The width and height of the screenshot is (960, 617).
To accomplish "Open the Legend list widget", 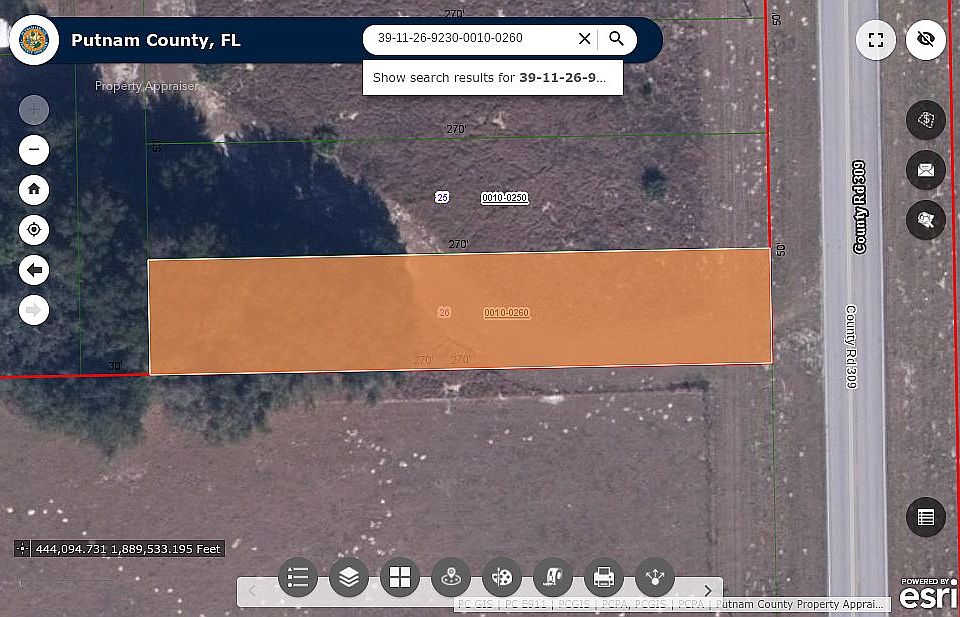I will click(x=298, y=577).
